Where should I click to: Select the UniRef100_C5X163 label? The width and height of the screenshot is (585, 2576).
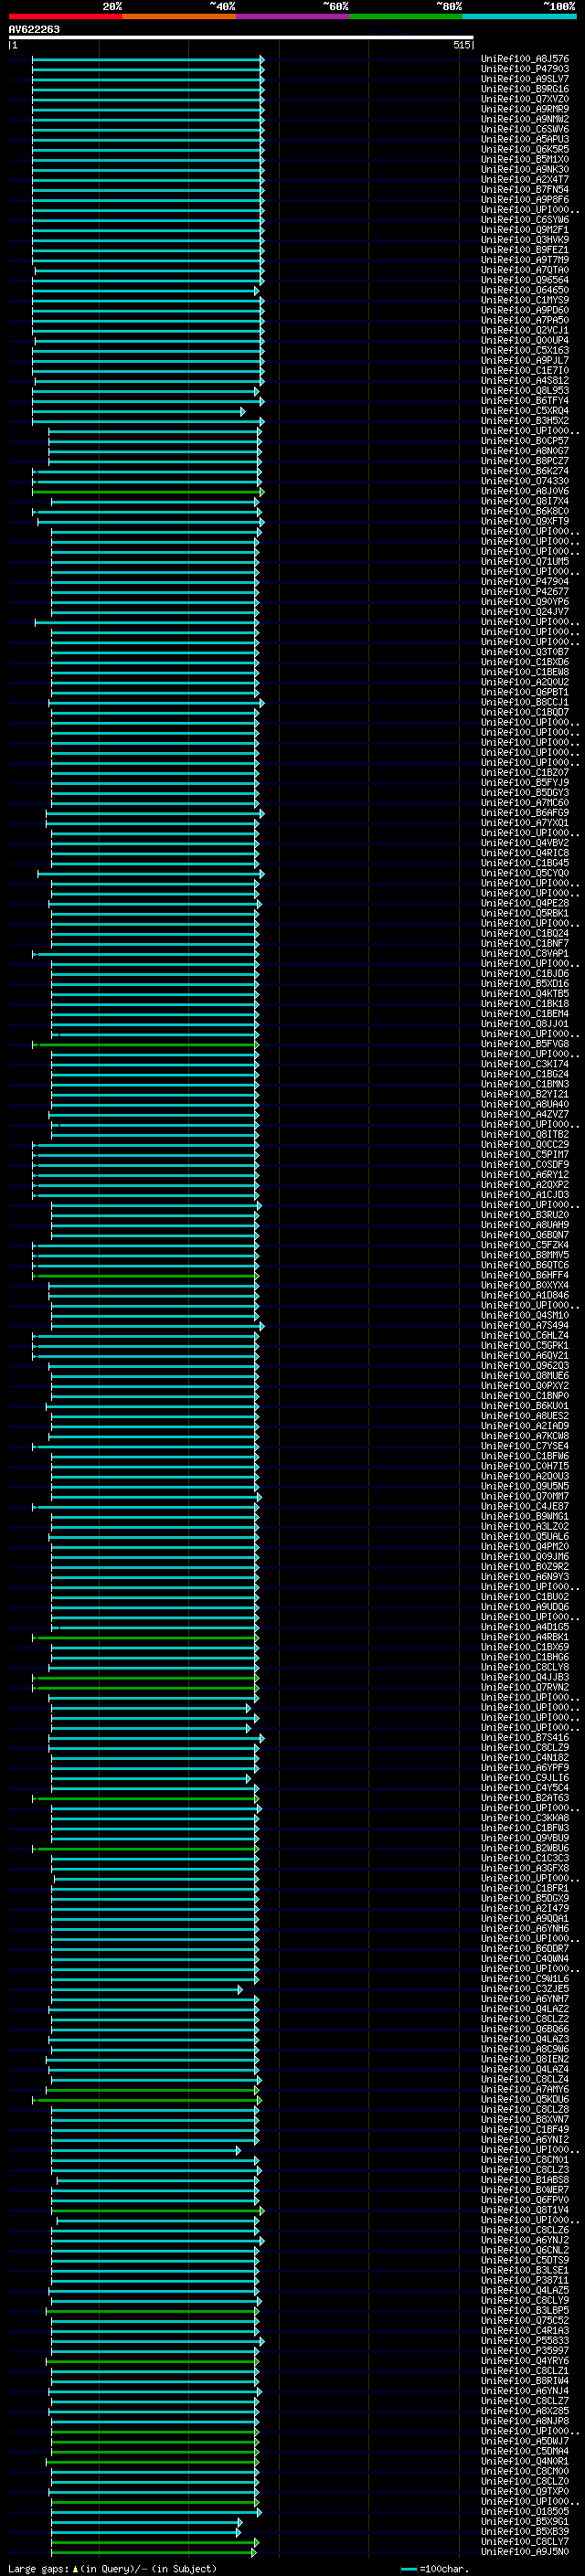[x=525, y=350]
